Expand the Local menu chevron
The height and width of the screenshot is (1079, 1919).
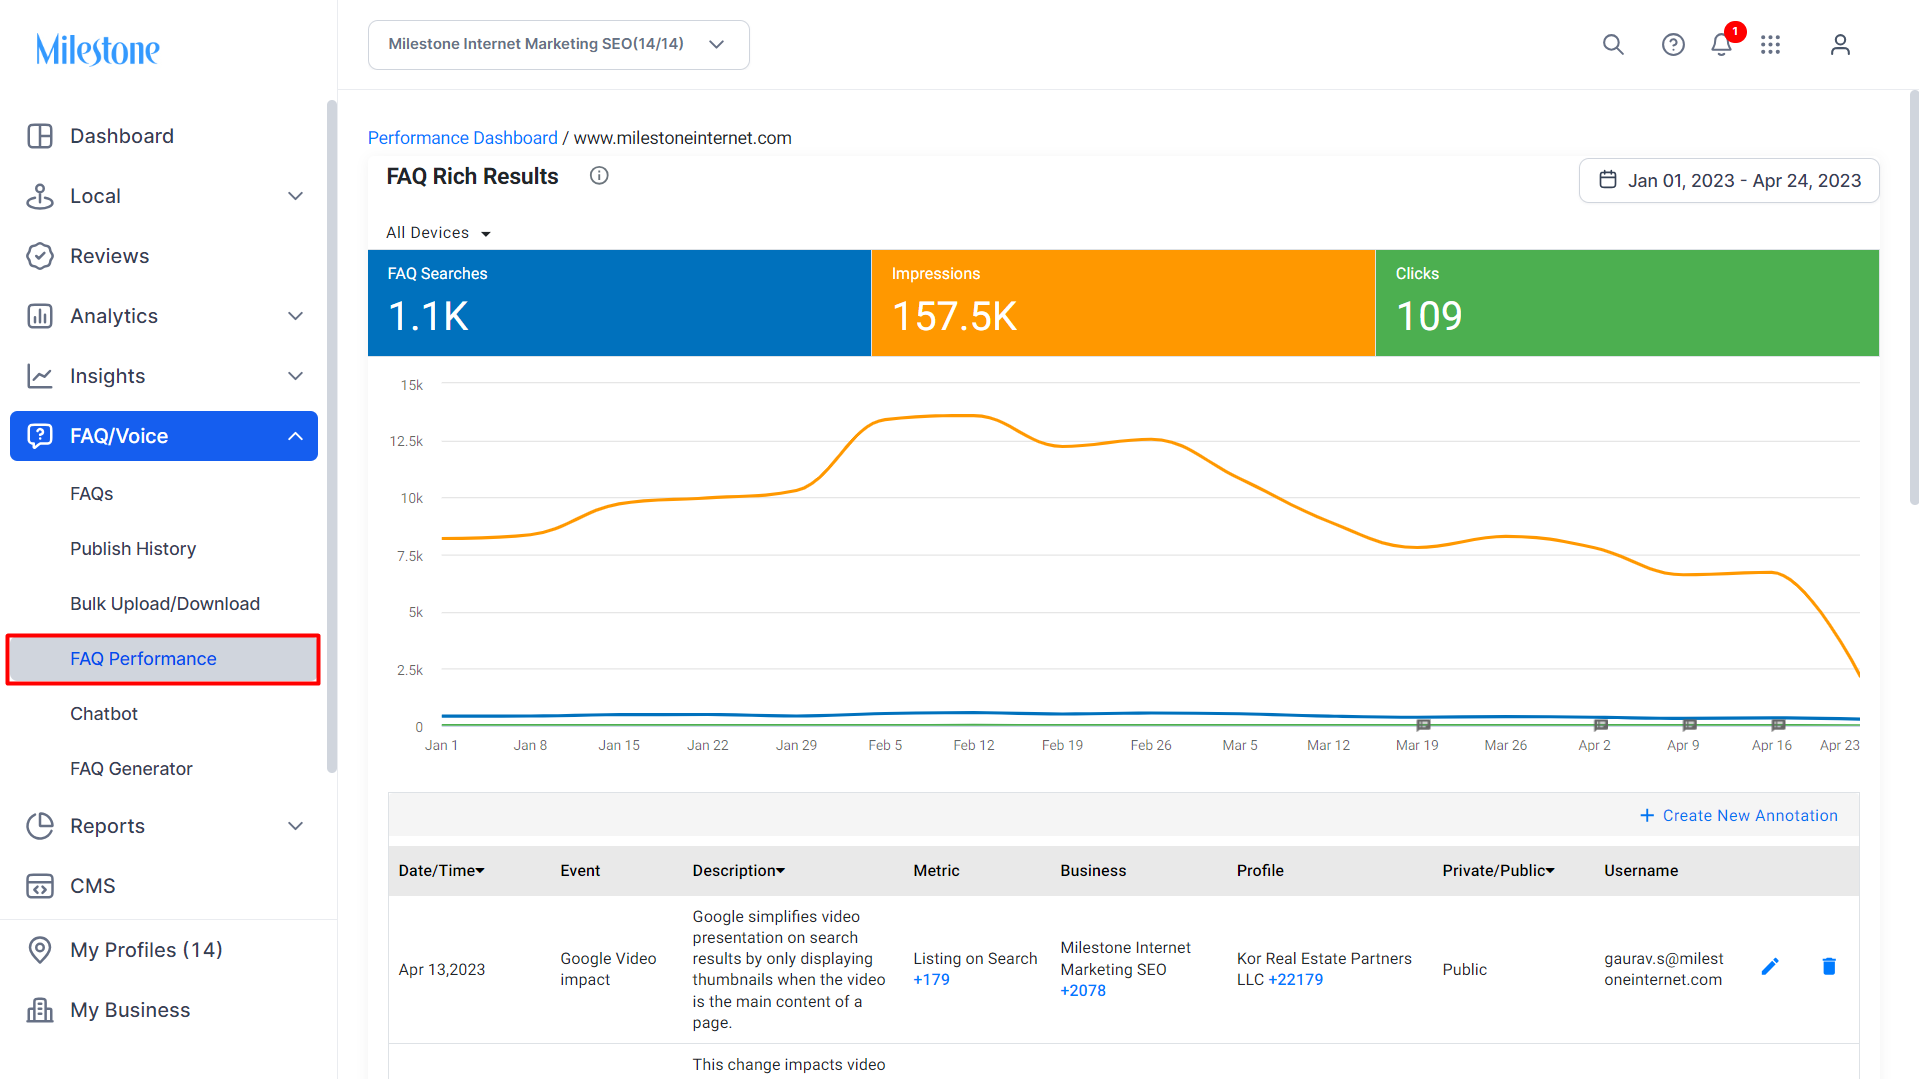[x=295, y=196]
